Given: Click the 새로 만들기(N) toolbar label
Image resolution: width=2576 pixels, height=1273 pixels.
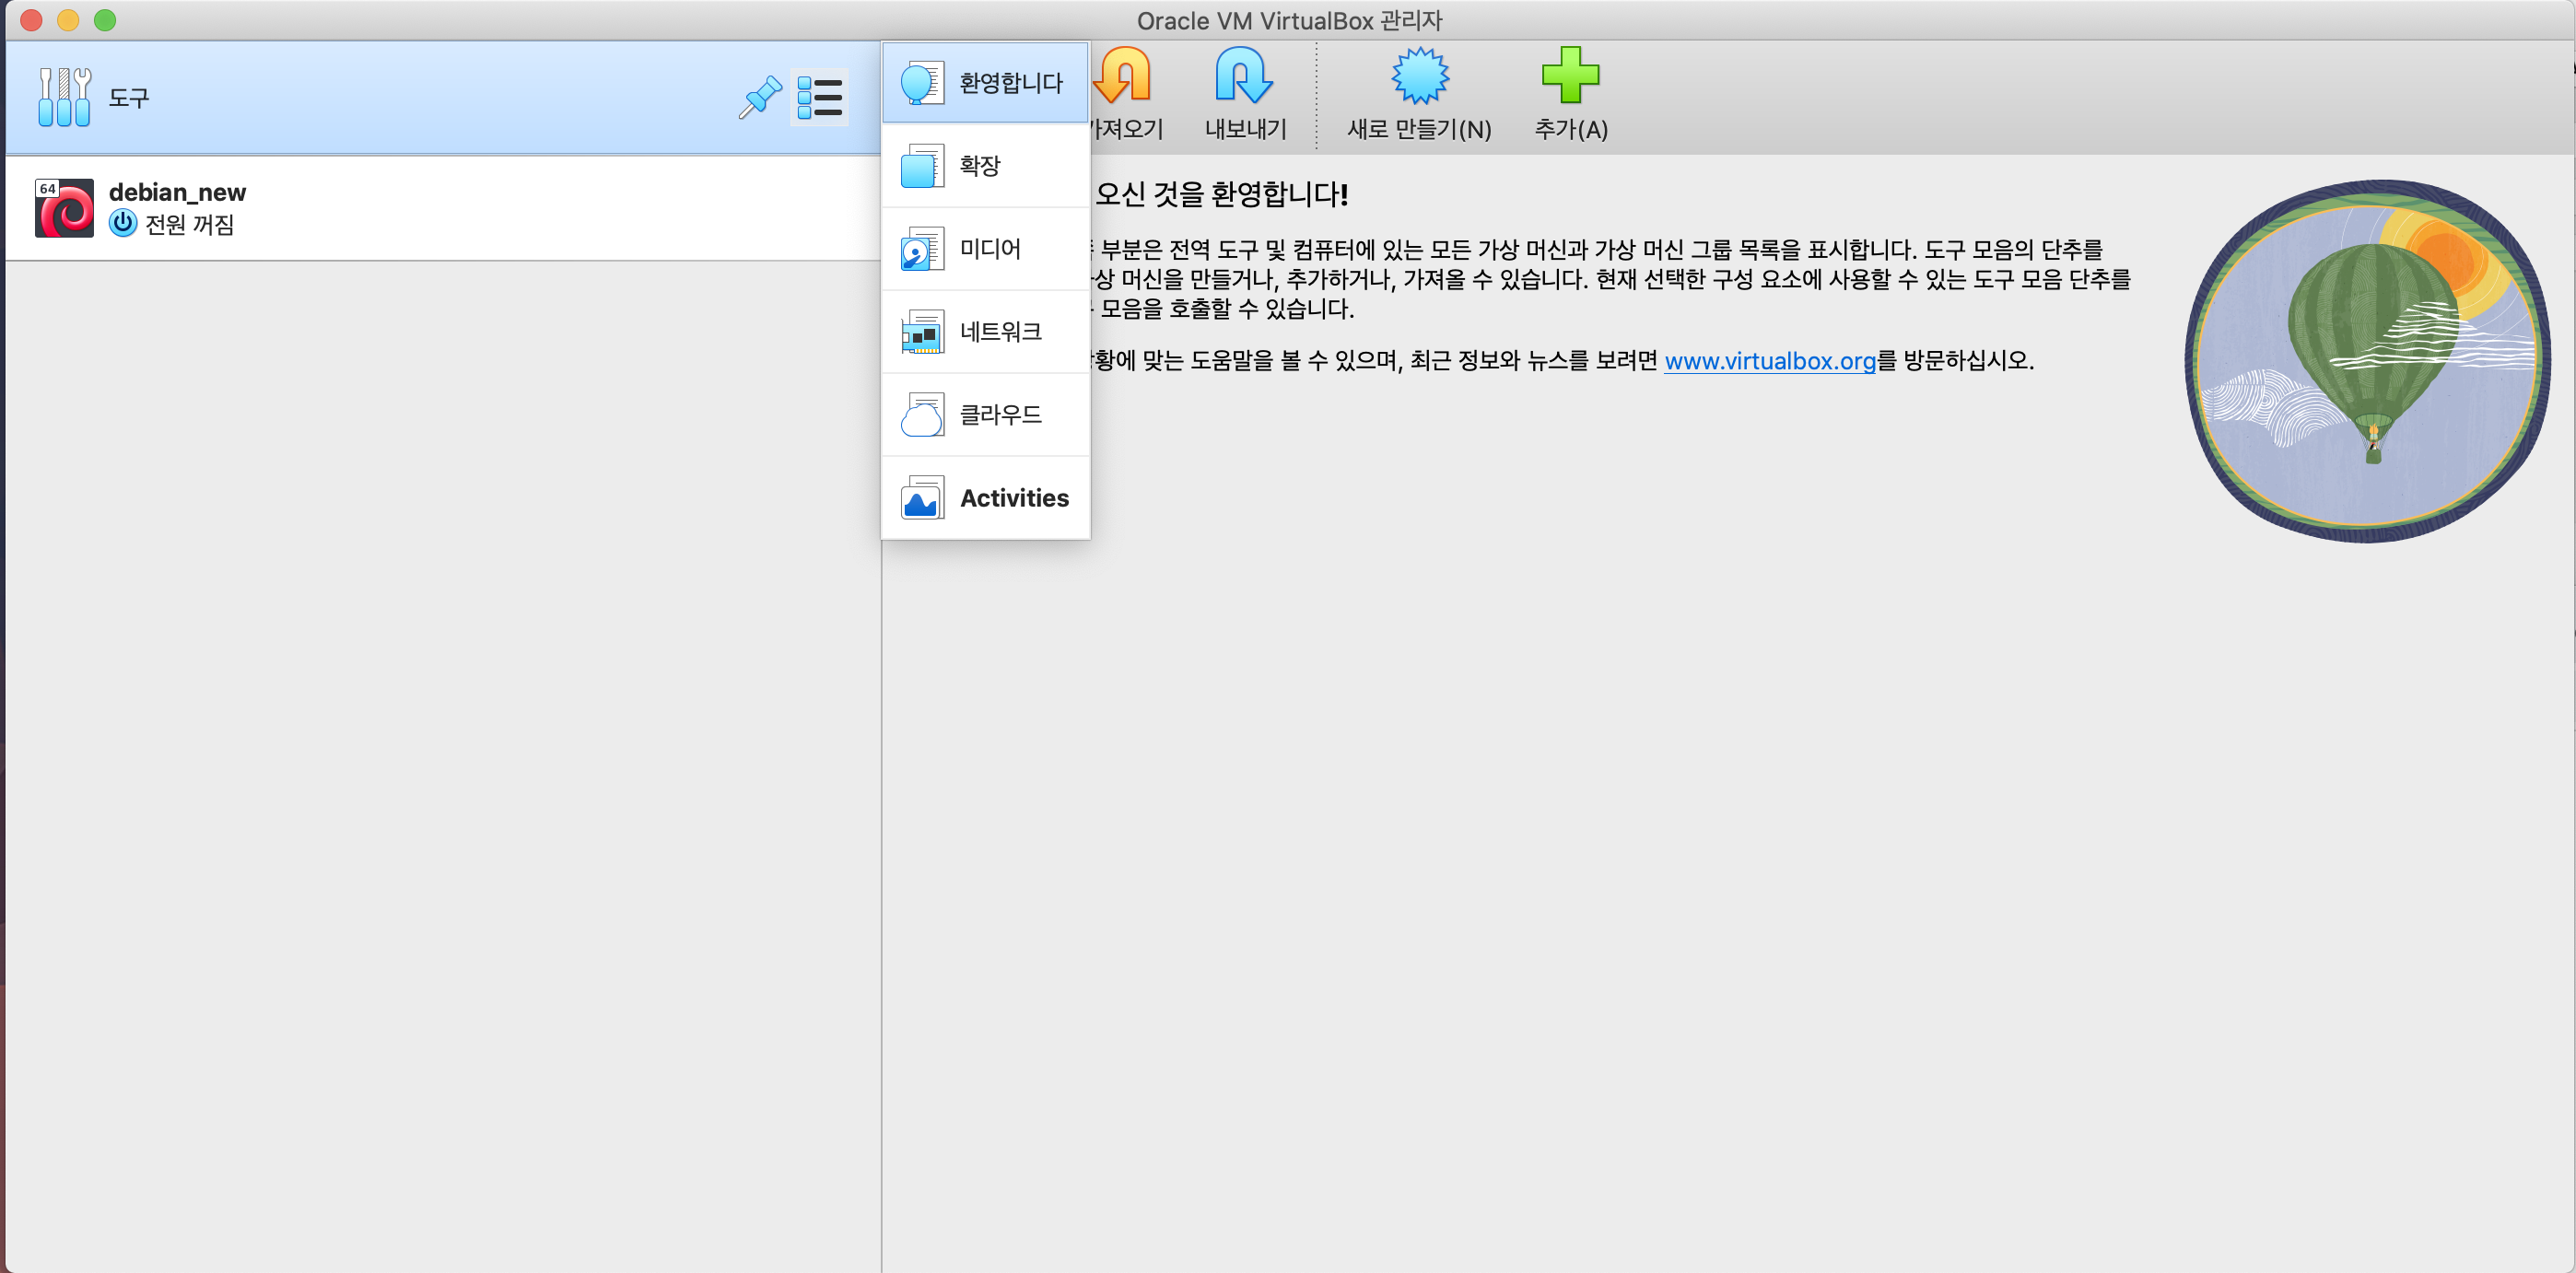Looking at the screenshot, I should click(x=1419, y=129).
